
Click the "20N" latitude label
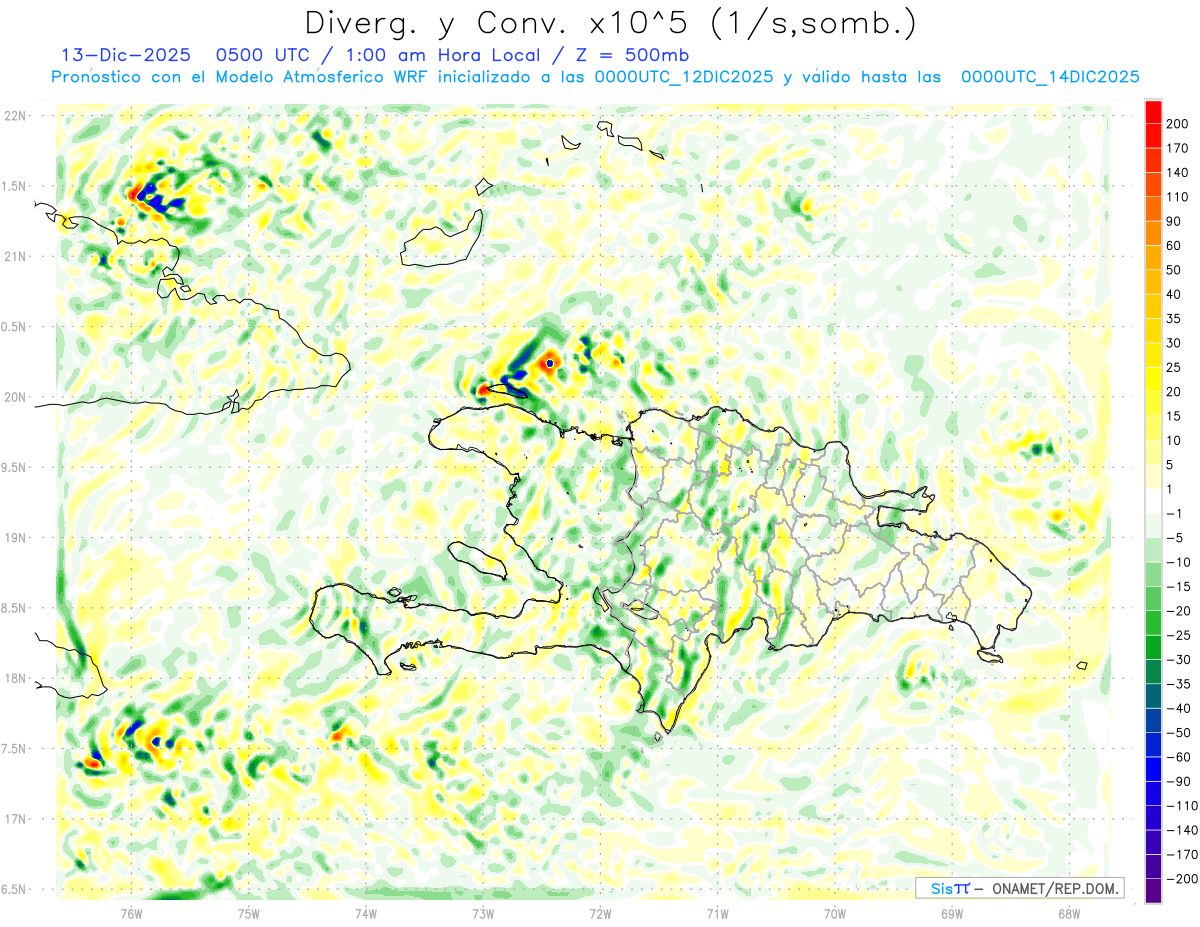[15, 397]
